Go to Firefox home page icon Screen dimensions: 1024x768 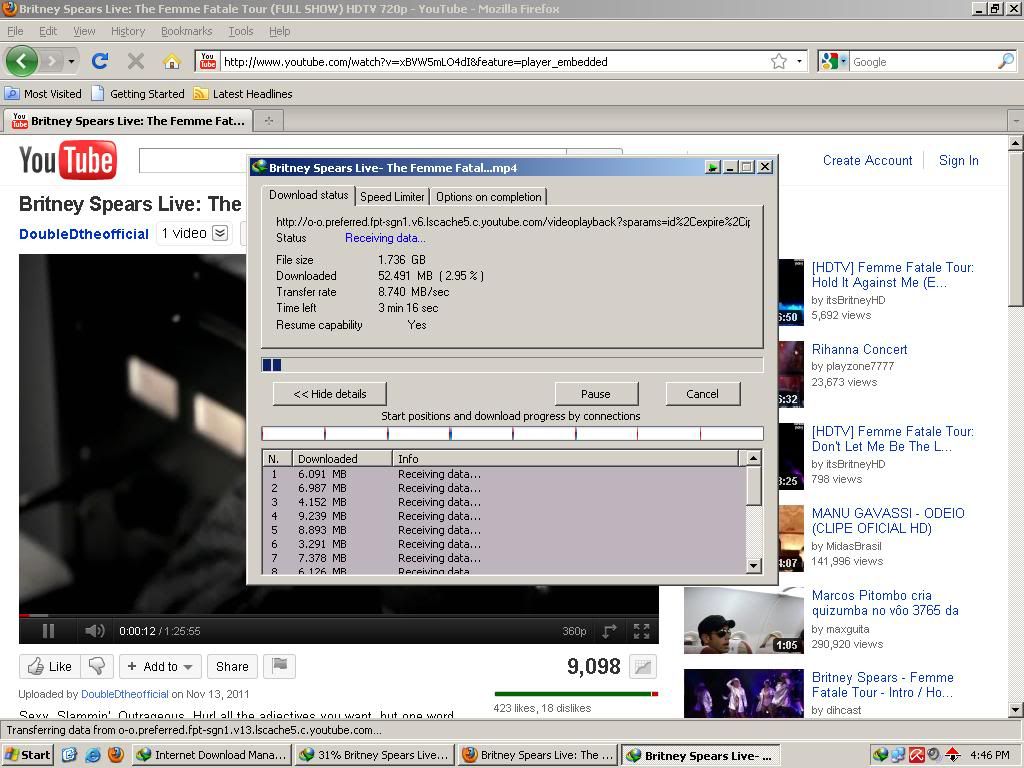click(x=172, y=61)
